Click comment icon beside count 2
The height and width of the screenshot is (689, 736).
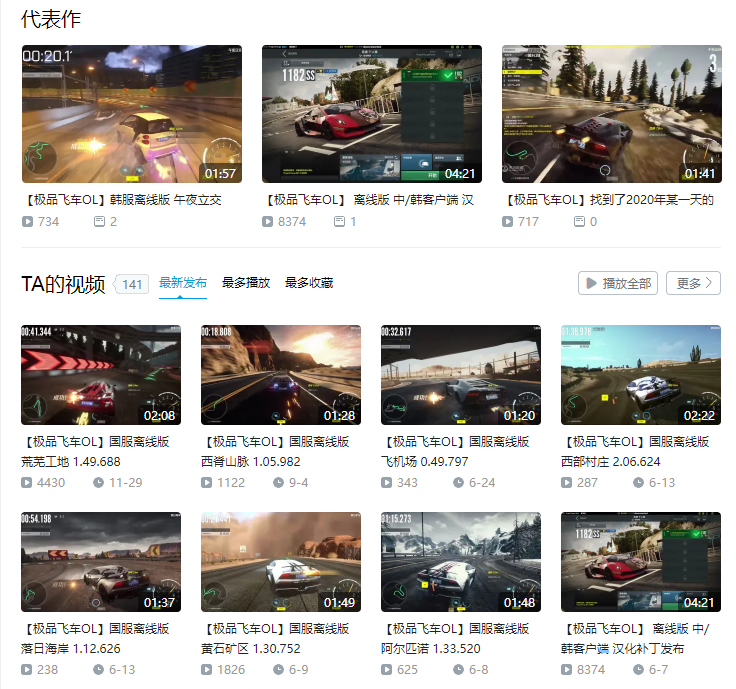100,222
